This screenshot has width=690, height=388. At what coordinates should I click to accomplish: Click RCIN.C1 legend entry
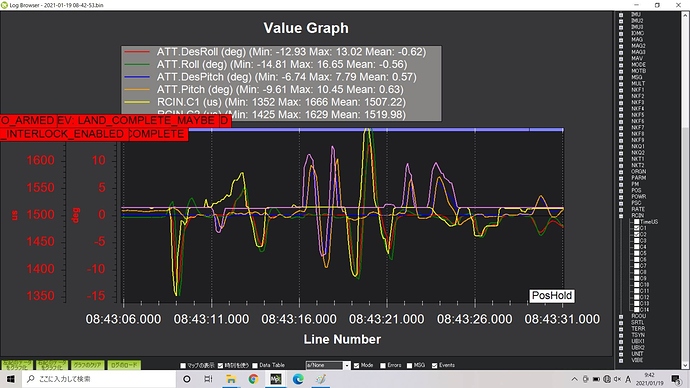265,102
